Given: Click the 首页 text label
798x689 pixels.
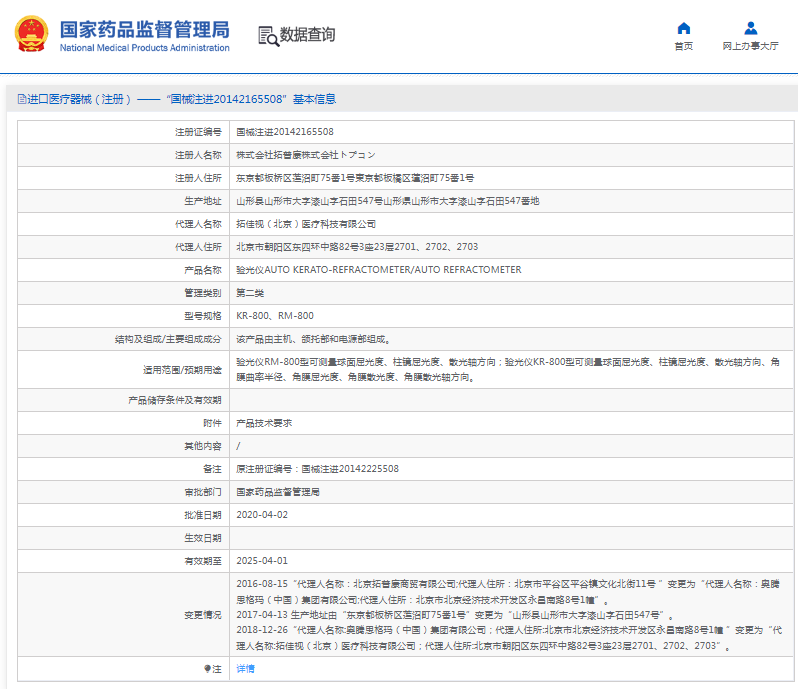Looking at the screenshot, I should tap(683, 46).
